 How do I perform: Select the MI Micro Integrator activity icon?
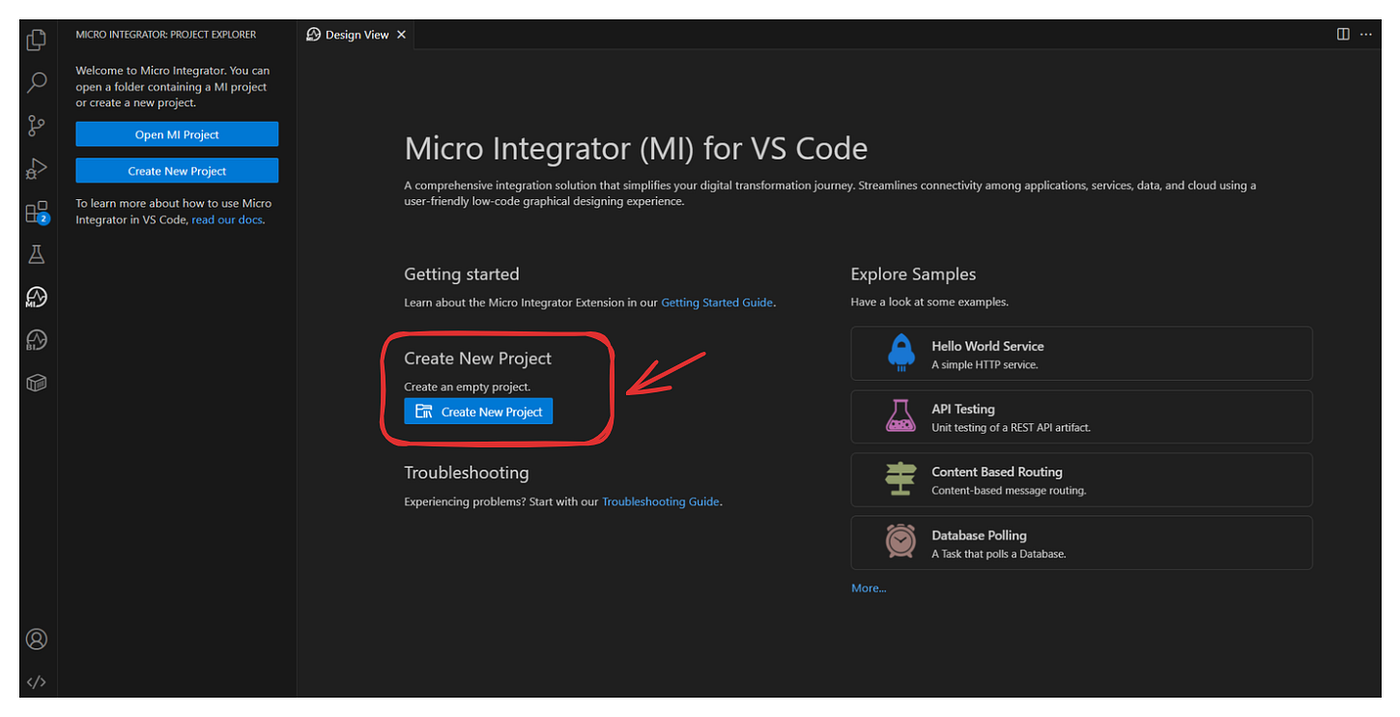click(x=36, y=297)
